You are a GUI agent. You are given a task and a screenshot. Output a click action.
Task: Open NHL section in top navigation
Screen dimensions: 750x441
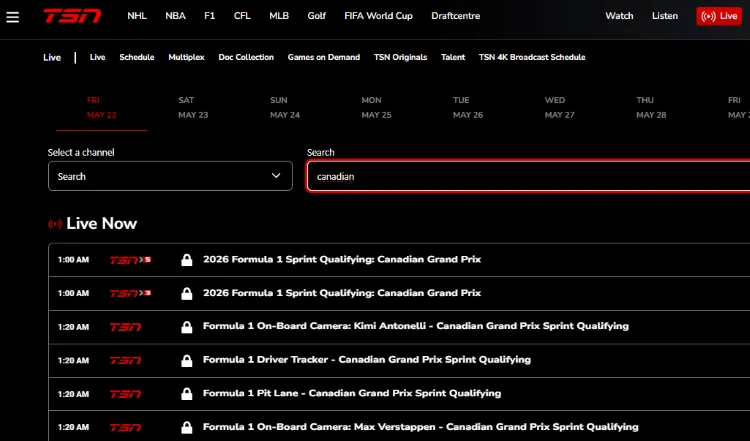pyautogui.click(x=137, y=16)
